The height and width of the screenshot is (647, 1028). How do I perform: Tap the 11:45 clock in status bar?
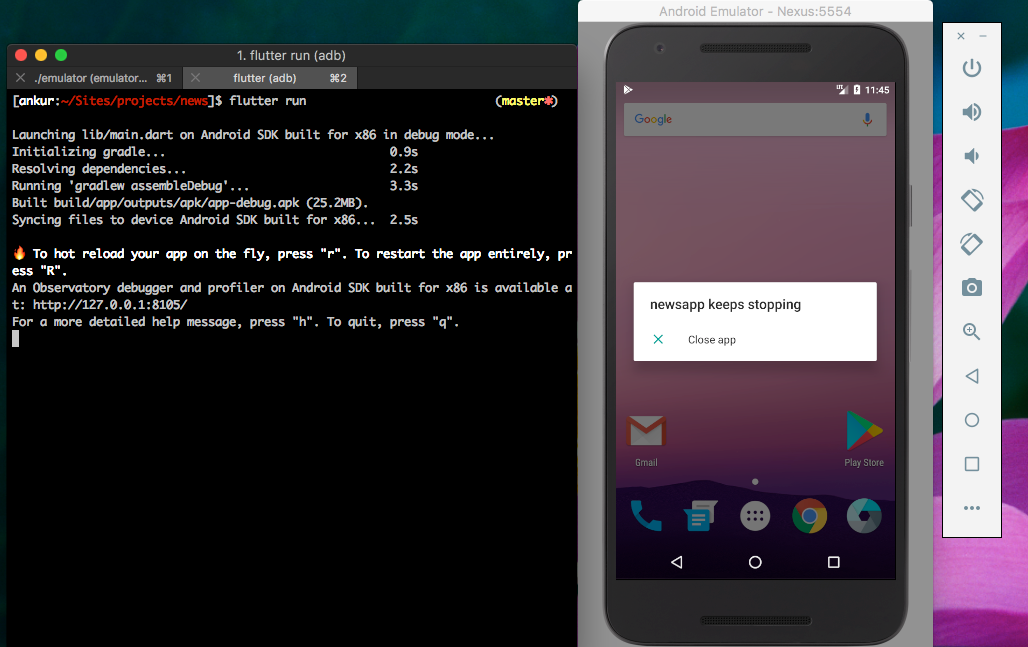click(x=877, y=90)
